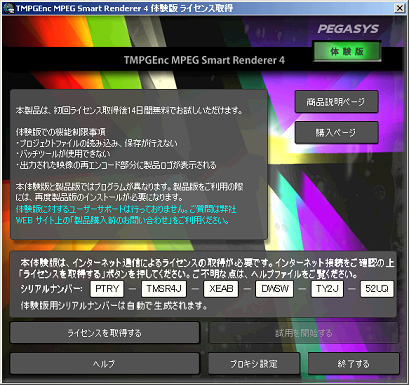Open the 購入ページ button
The height and width of the screenshot is (385, 409).
tap(336, 133)
